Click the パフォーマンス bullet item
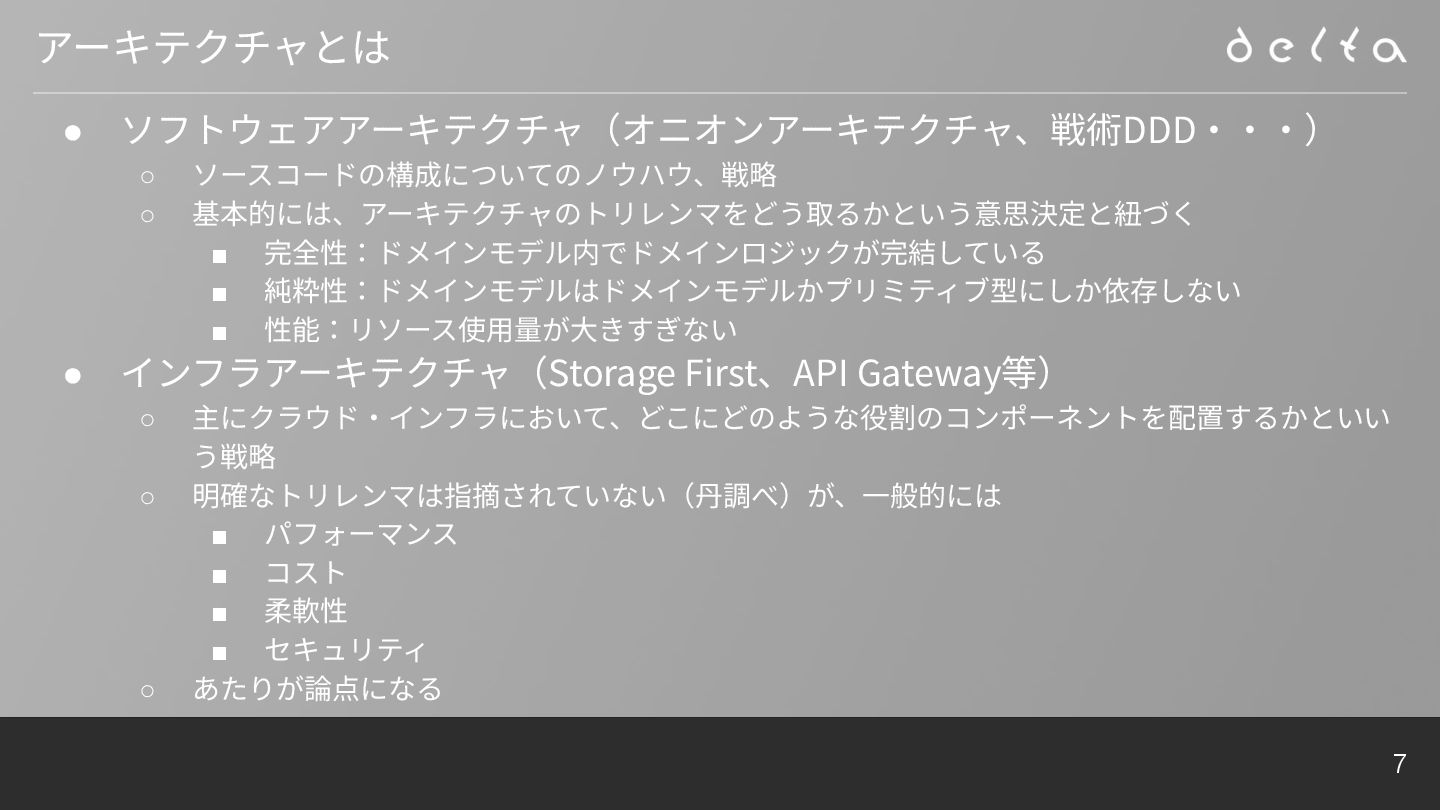1440x810 pixels. 361,533
